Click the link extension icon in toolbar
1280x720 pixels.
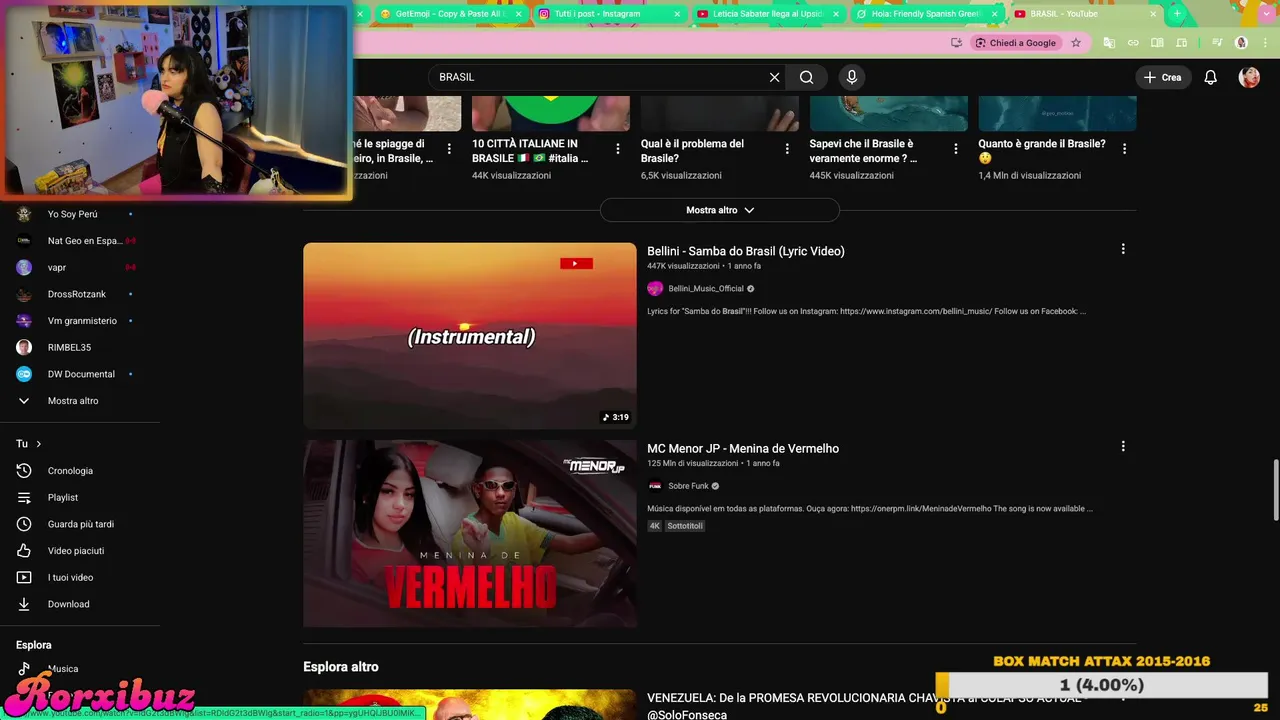[x=1133, y=43]
